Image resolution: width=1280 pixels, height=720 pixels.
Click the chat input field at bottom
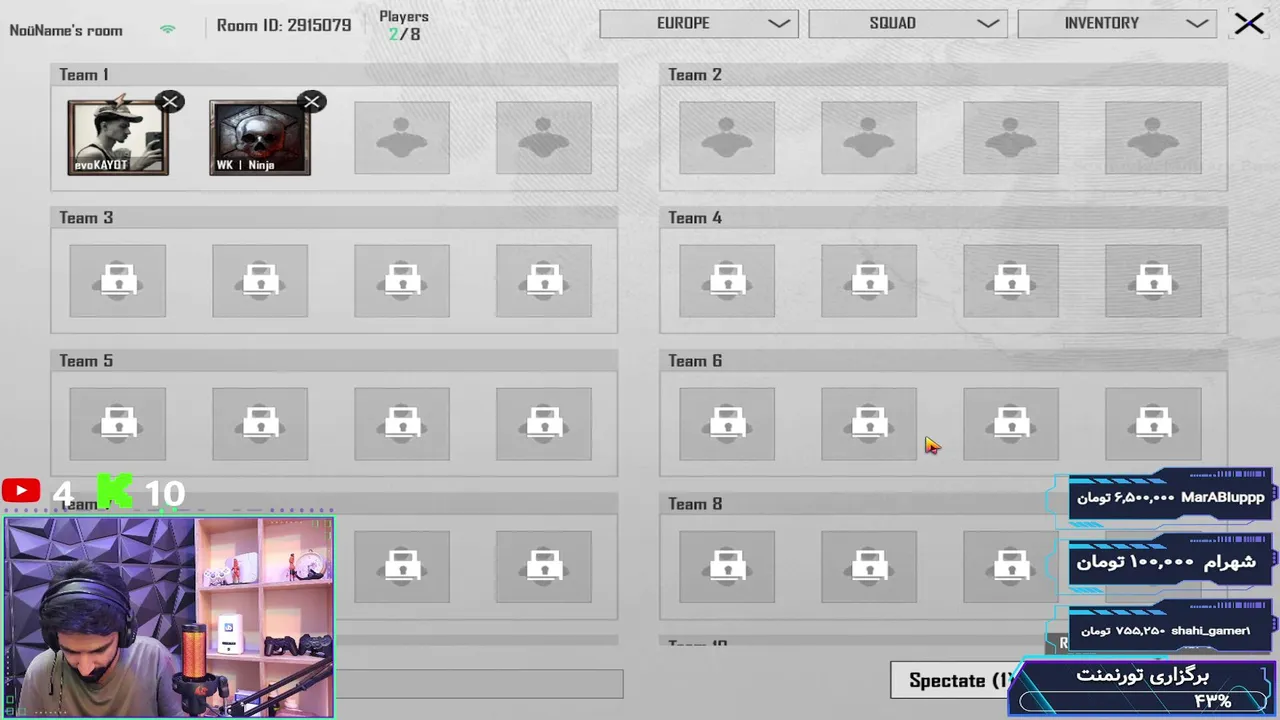click(479, 684)
